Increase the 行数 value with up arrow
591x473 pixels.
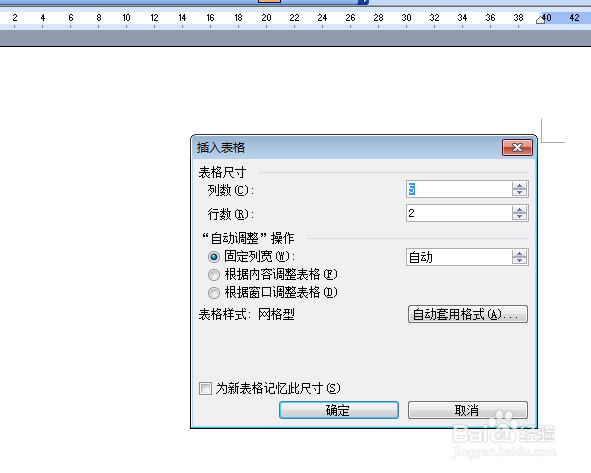[x=519, y=210]
